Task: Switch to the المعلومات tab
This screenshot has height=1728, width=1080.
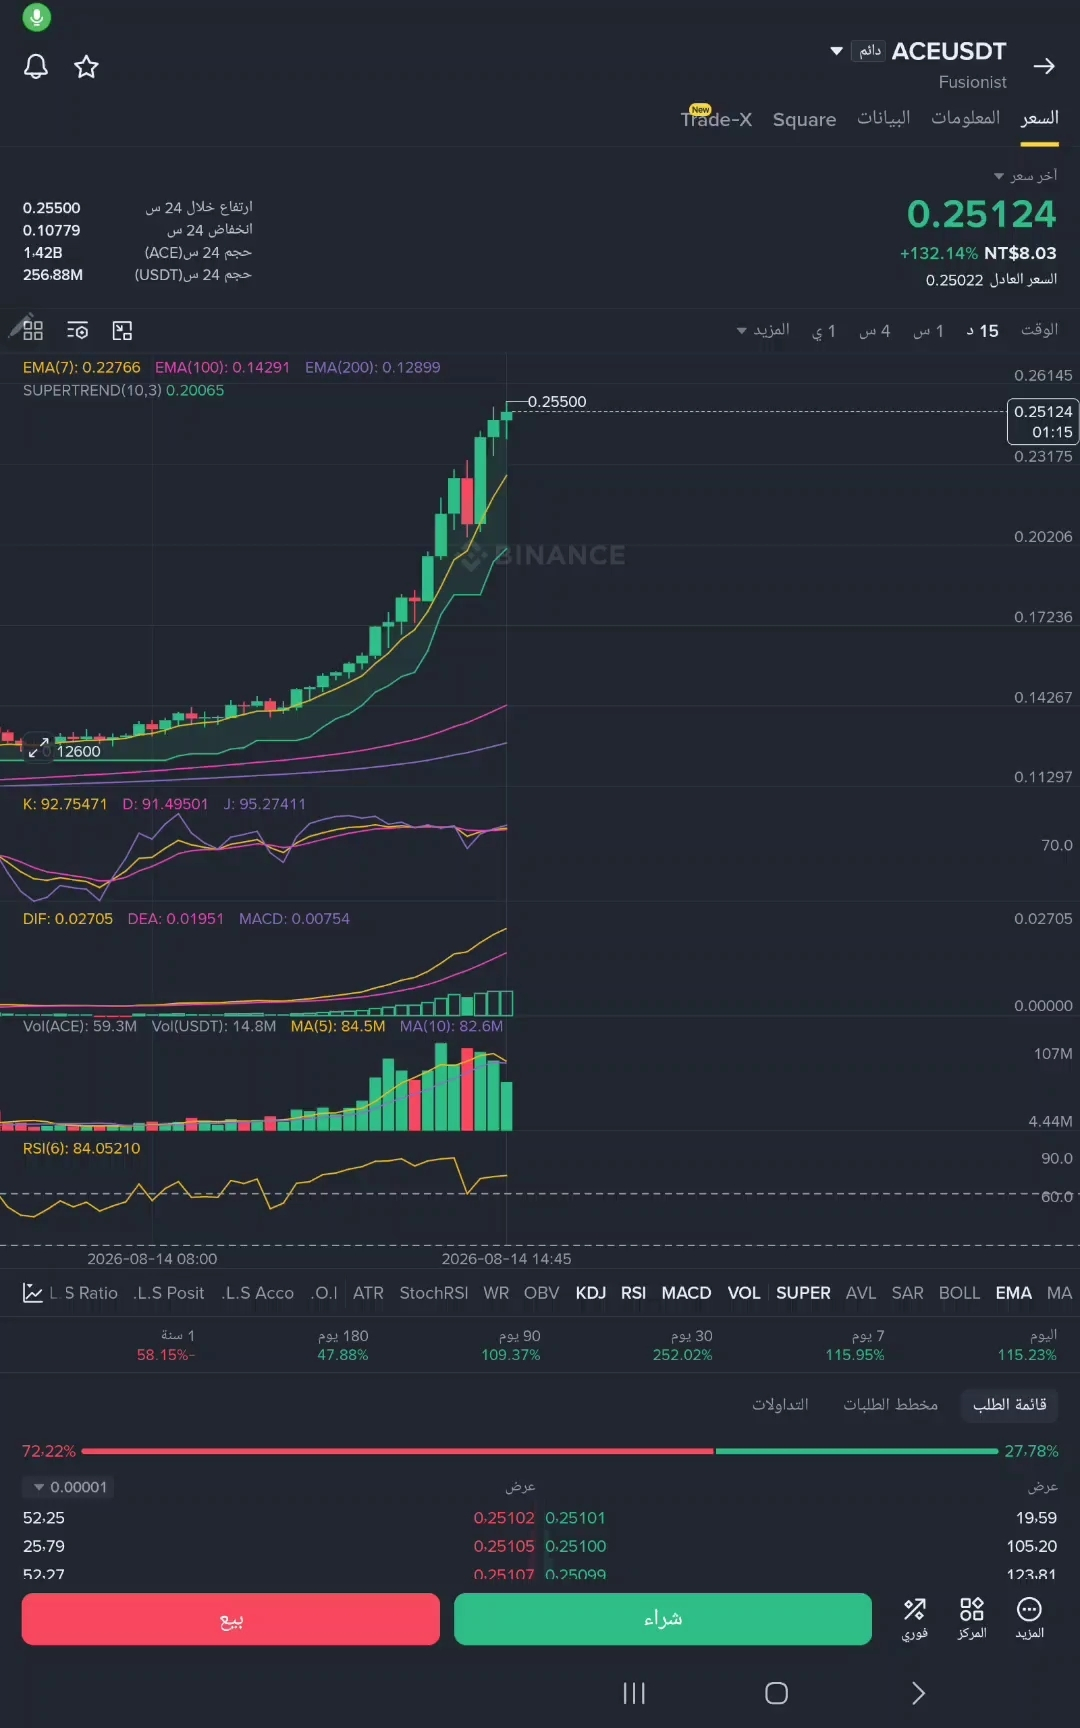Action: coord(965,118)
